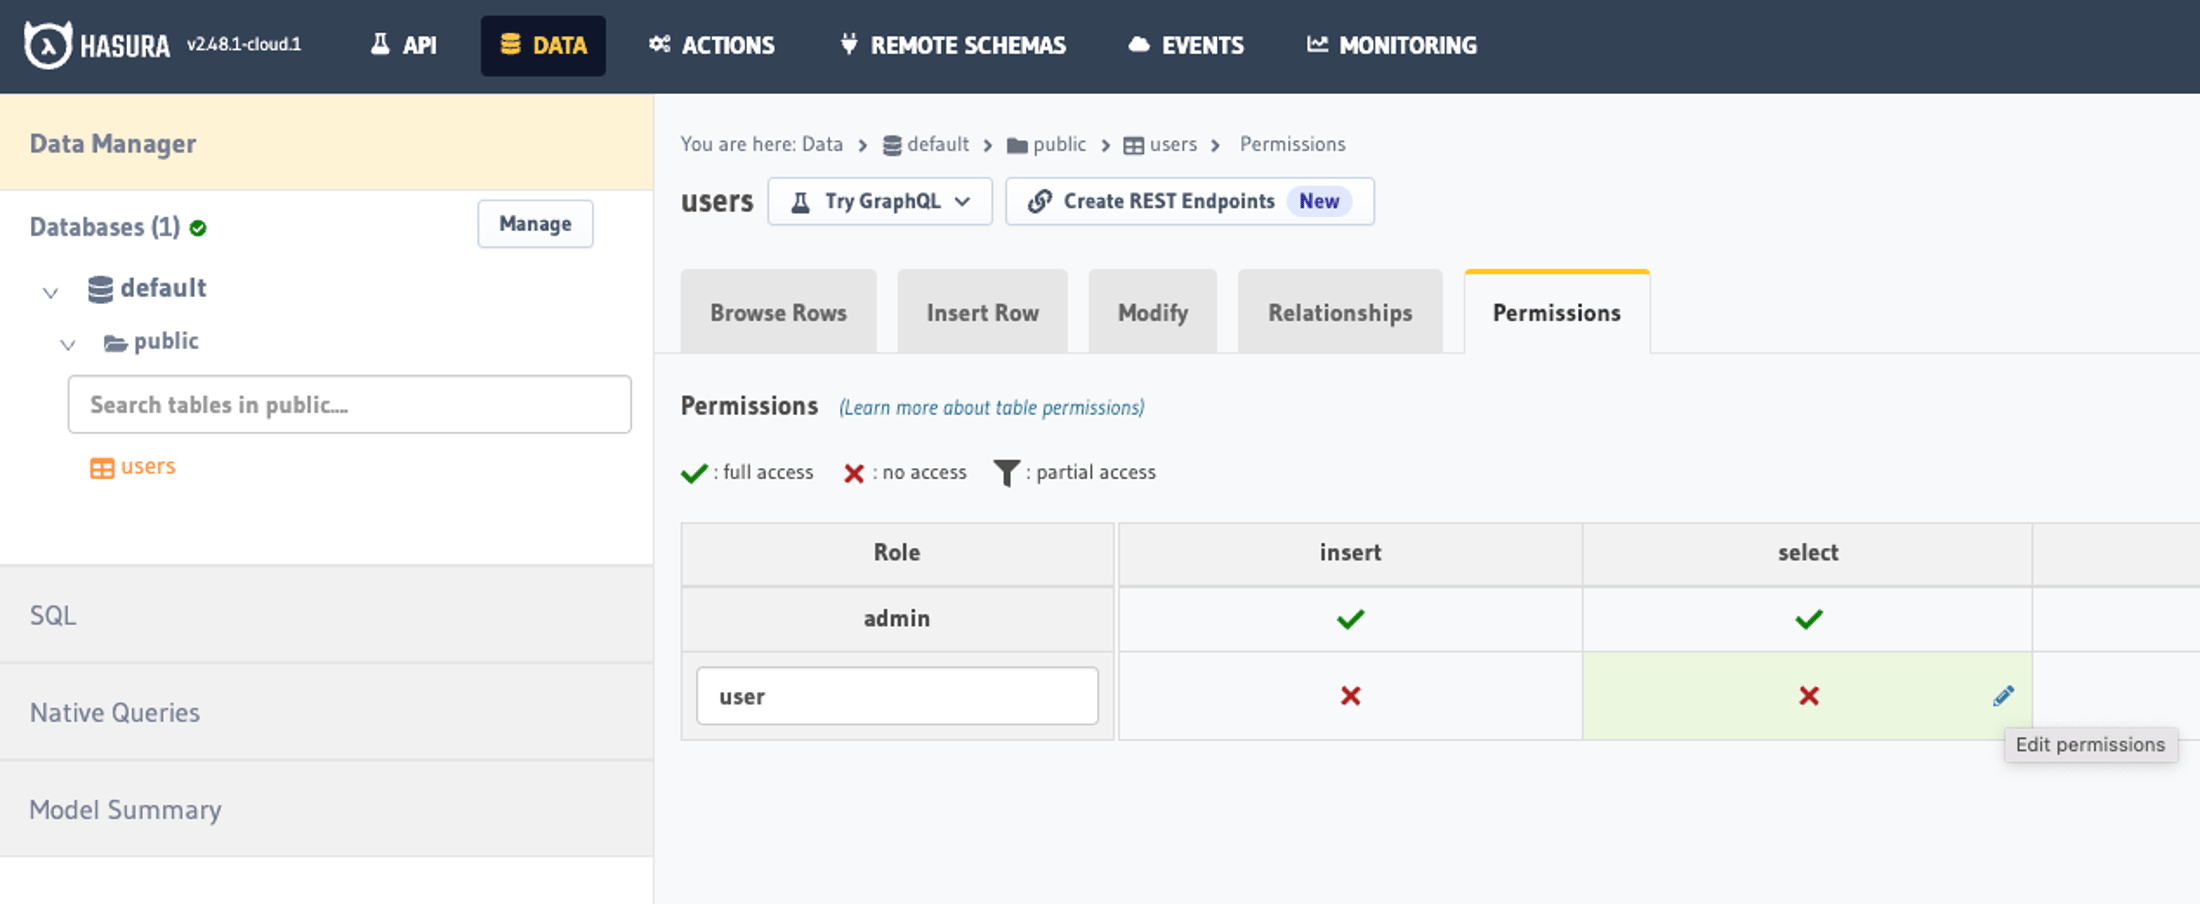Viewport: 2200px width, 904px height.
Task: Click the default database icon in sidebar
Action: tap(100, 289)
